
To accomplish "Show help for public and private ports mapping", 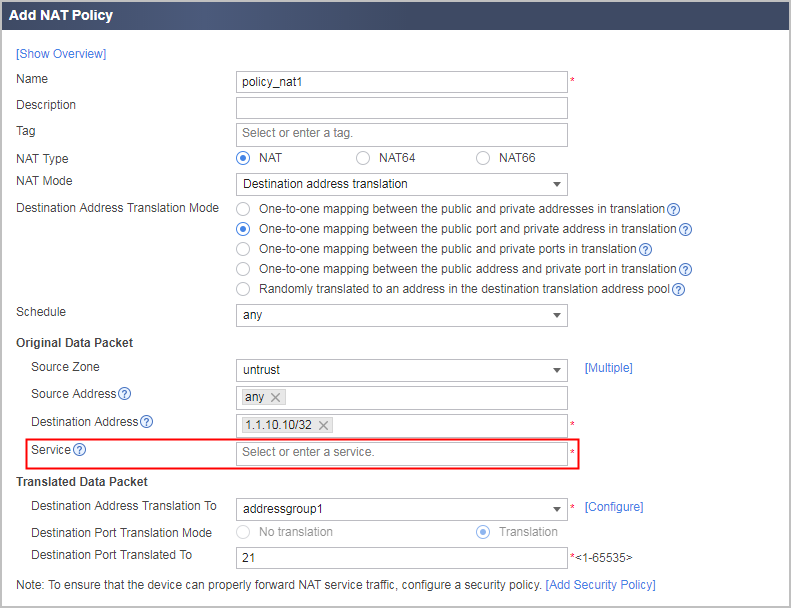I will pos(645,250).
